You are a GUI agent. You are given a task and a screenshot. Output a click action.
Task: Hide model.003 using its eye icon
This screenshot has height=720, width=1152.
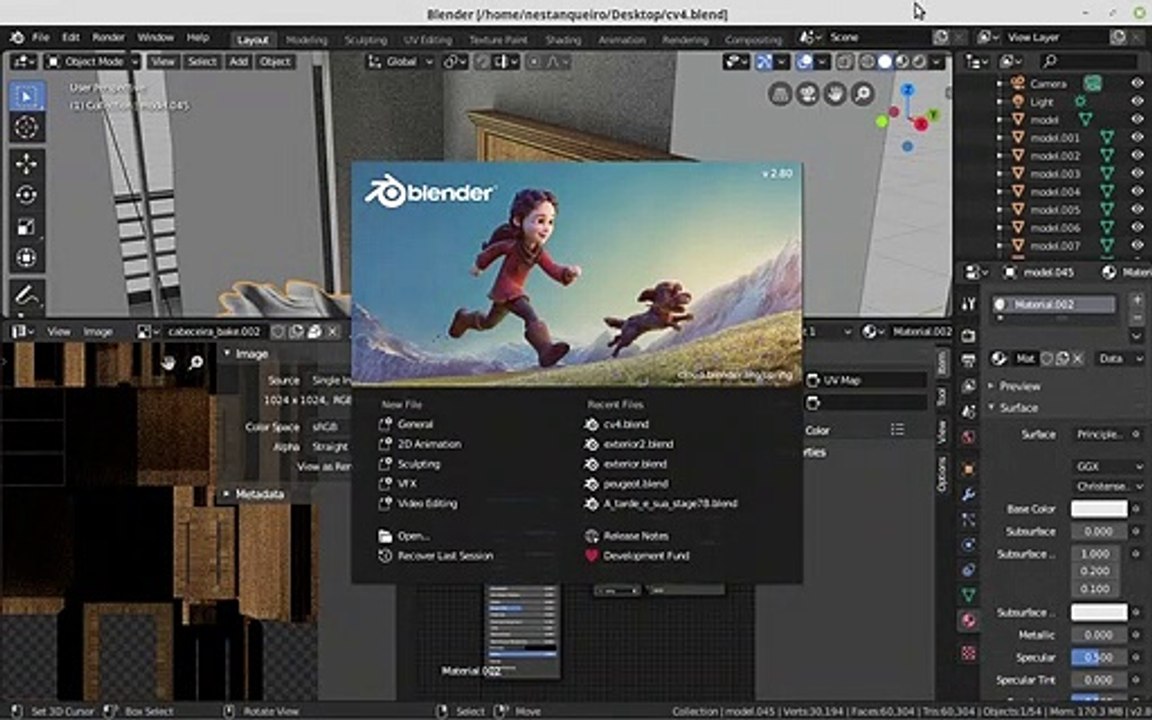[1137, 173]
